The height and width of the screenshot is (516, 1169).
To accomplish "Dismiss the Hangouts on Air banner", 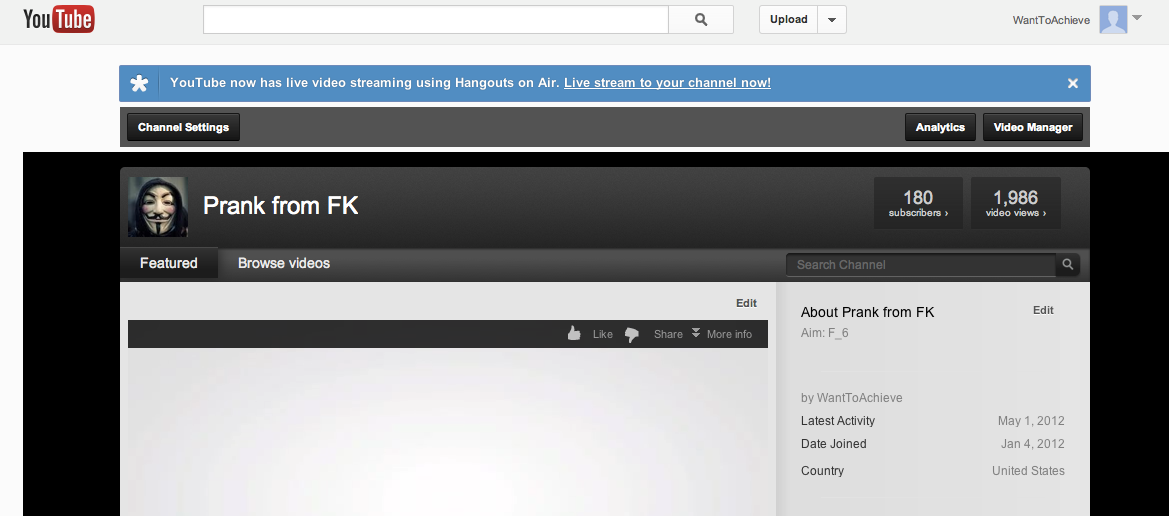I will click(x=1073, y=84).
